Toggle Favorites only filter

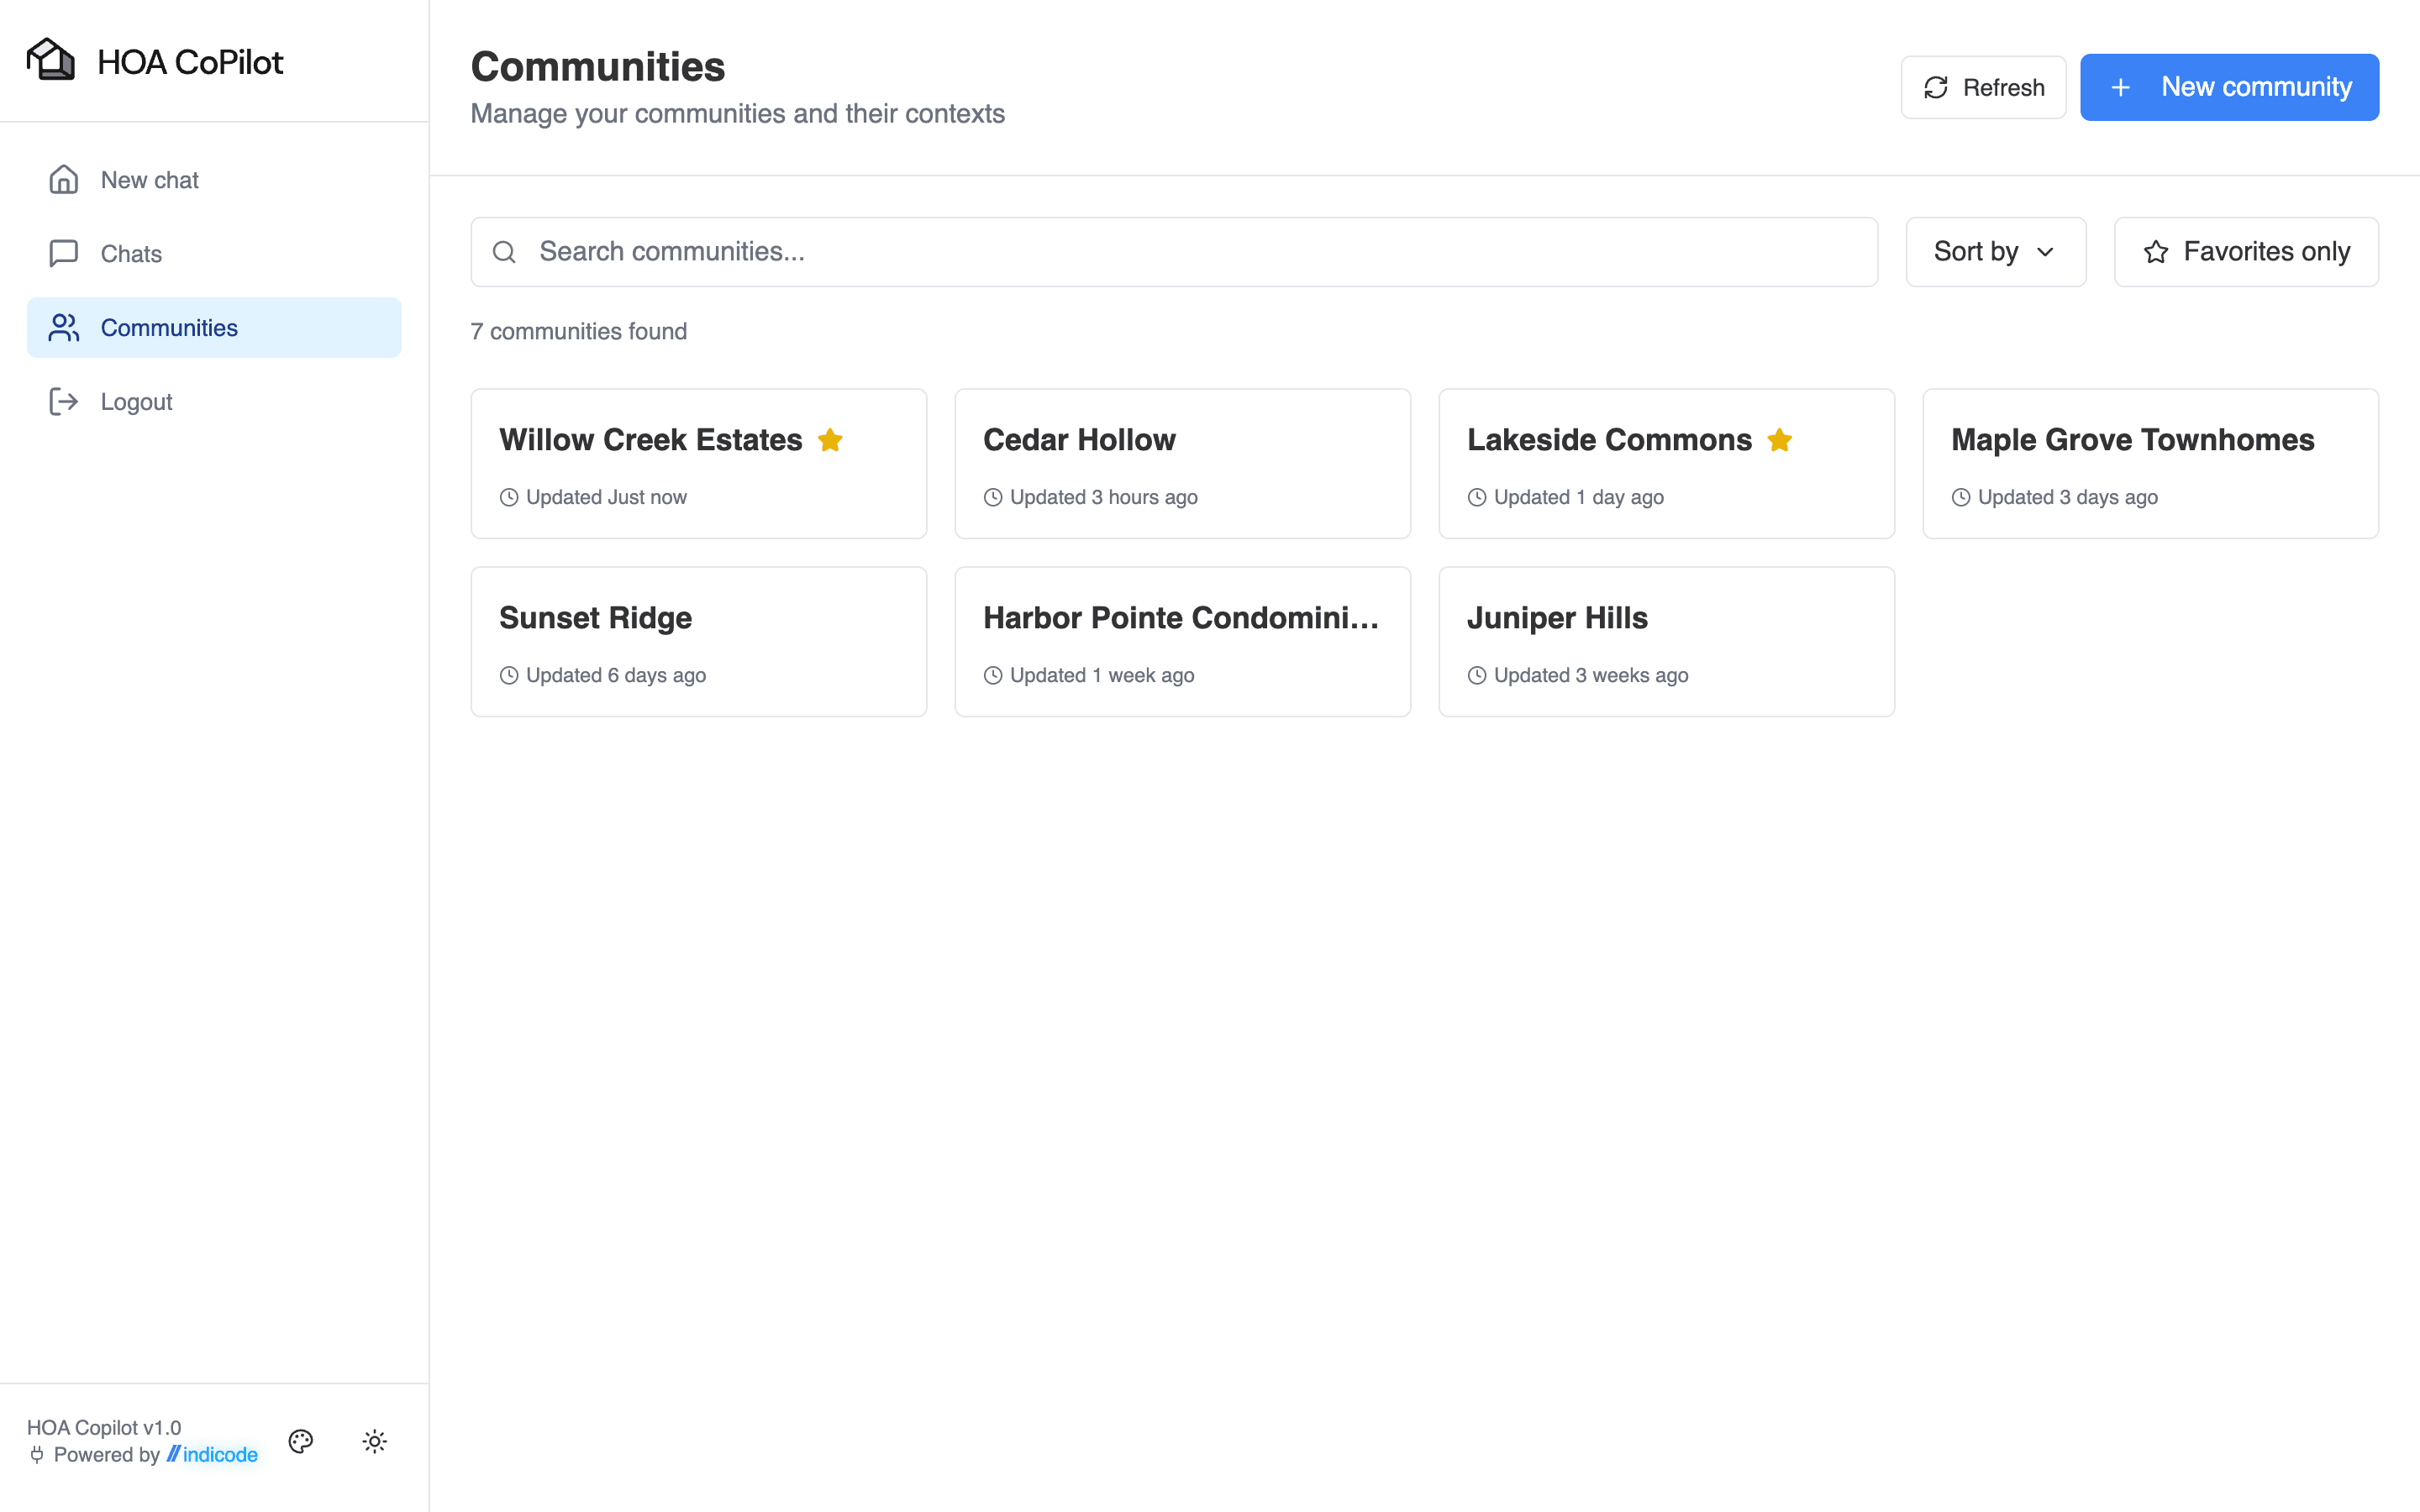click(2246, 252)
